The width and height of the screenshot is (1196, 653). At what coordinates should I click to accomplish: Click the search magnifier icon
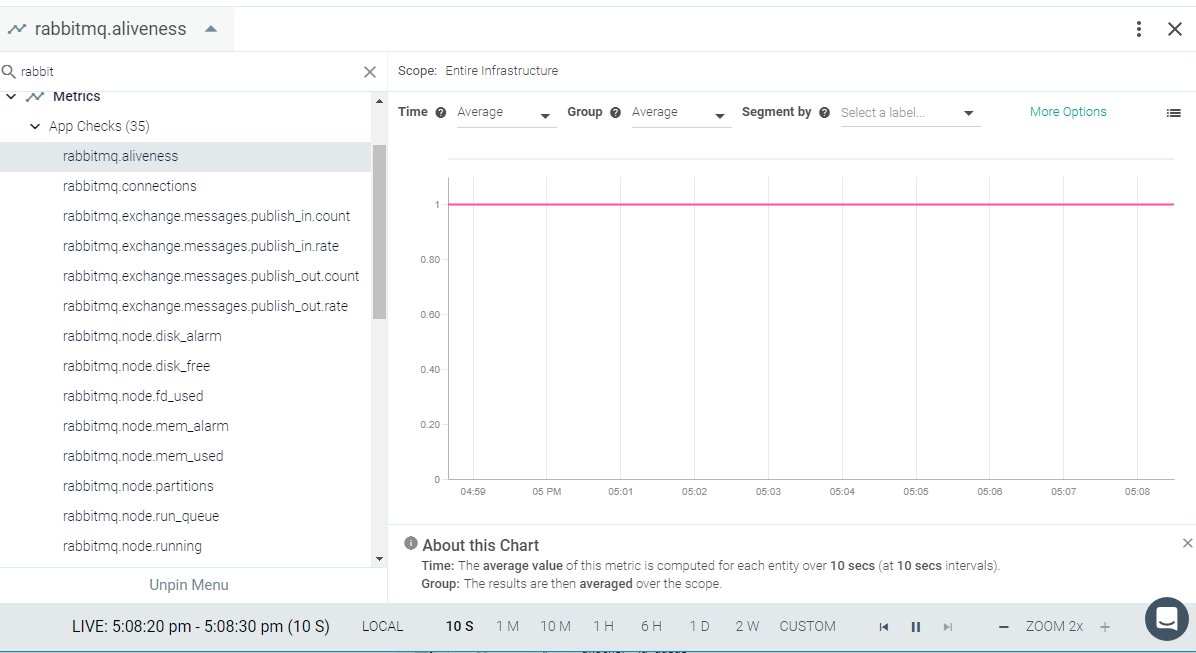(9, 72)
